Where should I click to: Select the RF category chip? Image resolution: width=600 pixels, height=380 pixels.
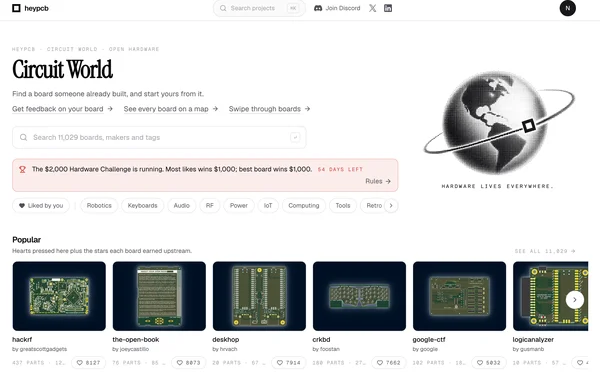[210, 205]
